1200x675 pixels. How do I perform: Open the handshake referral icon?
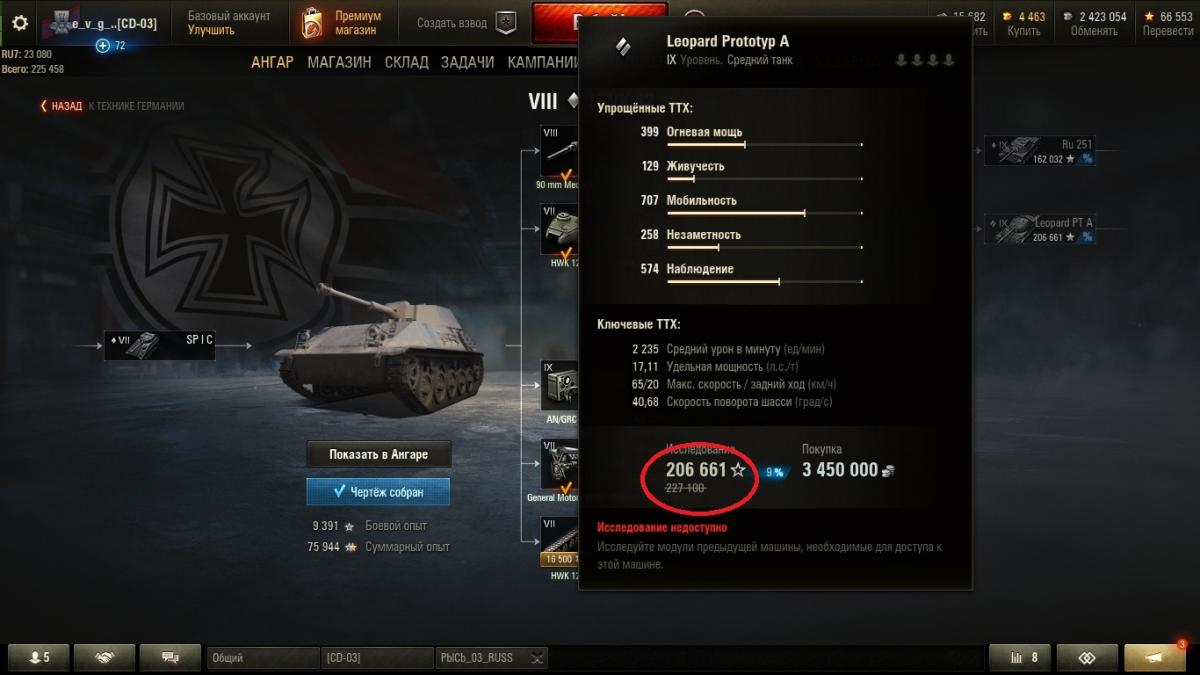(x=105, y=657)
